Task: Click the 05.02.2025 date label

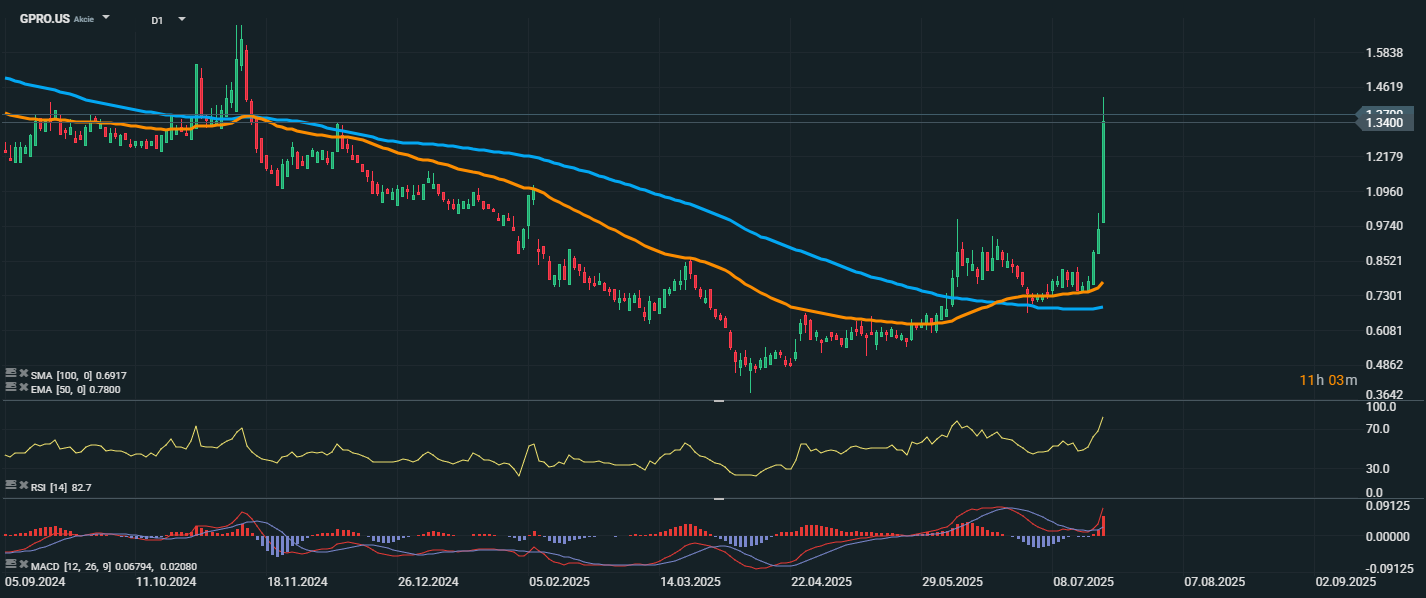Action: coord(560,581)
